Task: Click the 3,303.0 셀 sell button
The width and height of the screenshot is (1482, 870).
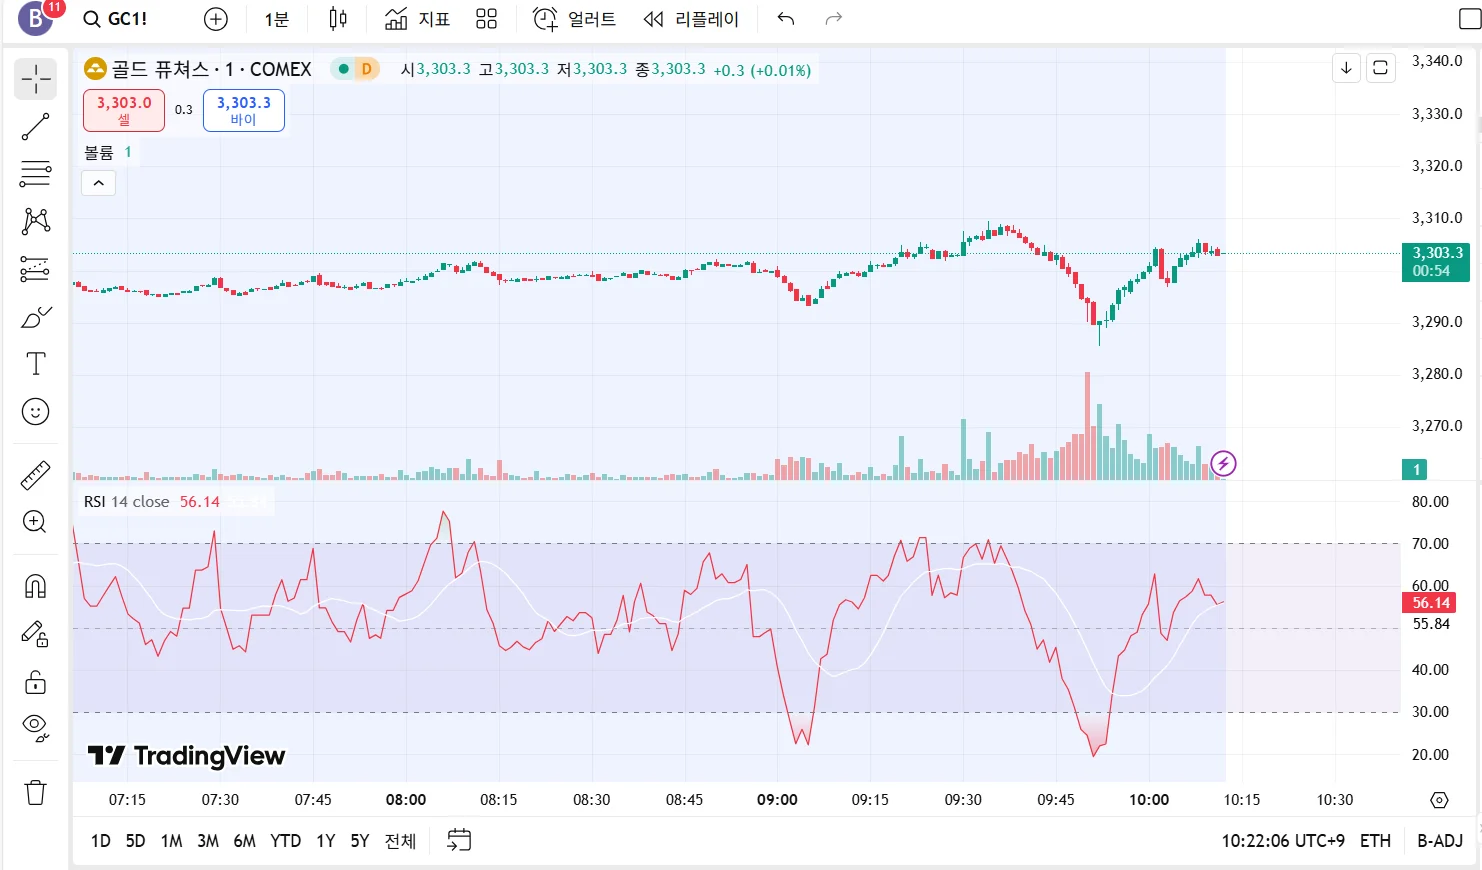Action: coord(124,110)
